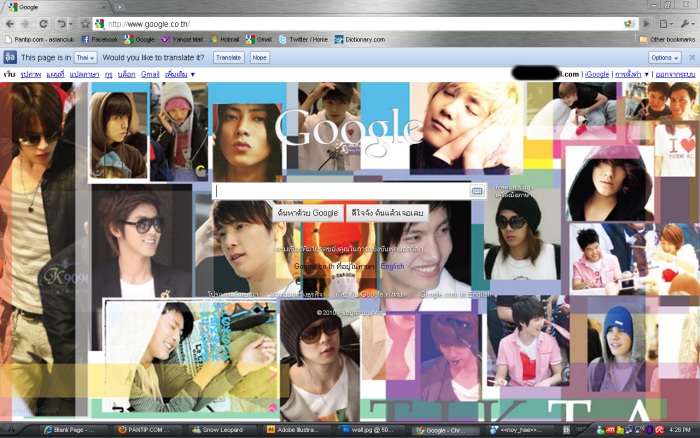Viewport: 700px width, 438px height.
Task: Click the undo-style curved arrow icon in toolbar
Action: click(x=62, y=24)
